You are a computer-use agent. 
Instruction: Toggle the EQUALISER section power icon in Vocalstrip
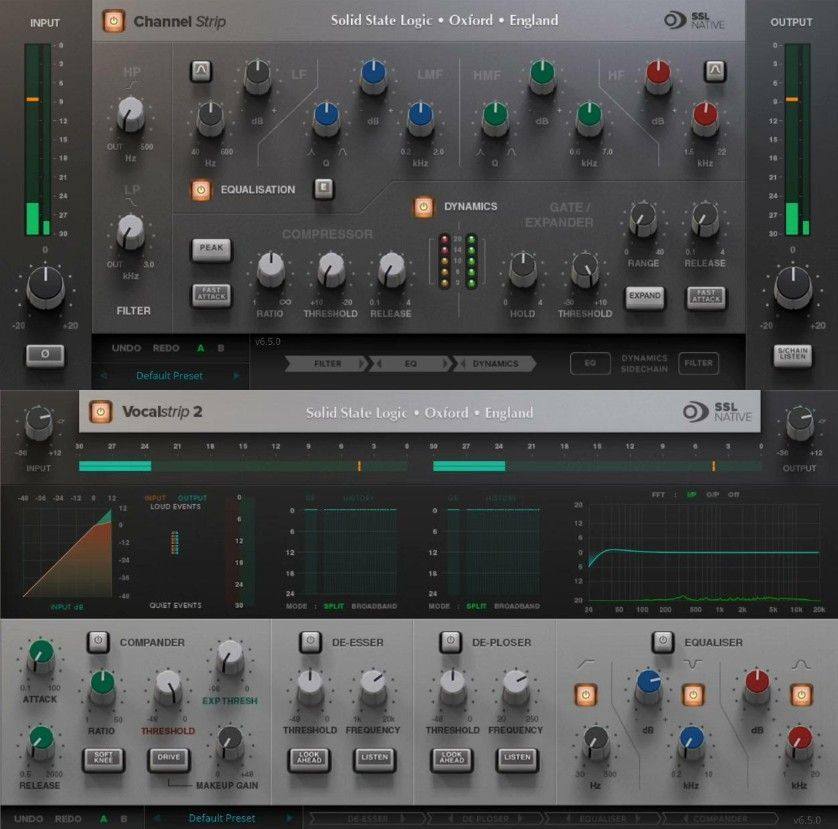point(661,642)
